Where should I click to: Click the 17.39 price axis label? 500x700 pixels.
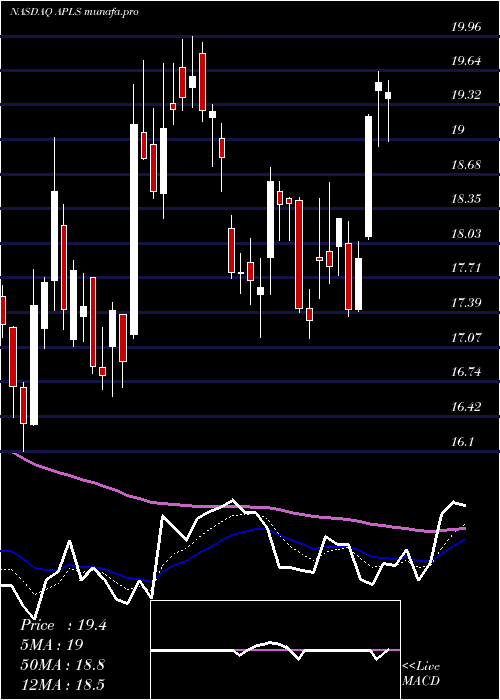pos(466,302)
